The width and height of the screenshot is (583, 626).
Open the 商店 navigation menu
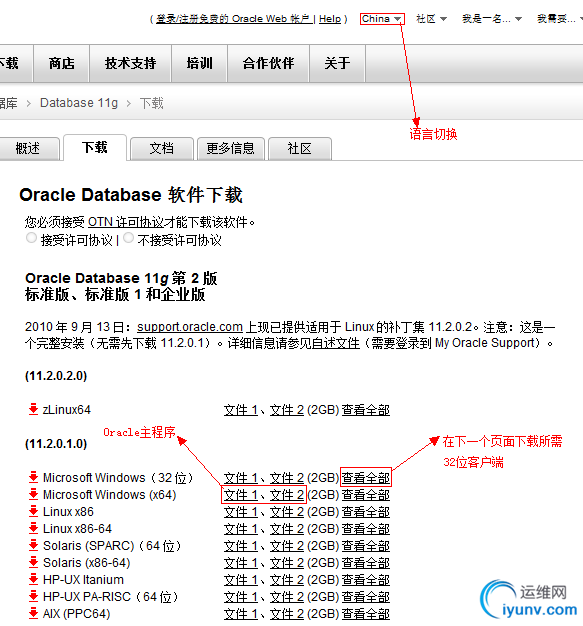61,63
